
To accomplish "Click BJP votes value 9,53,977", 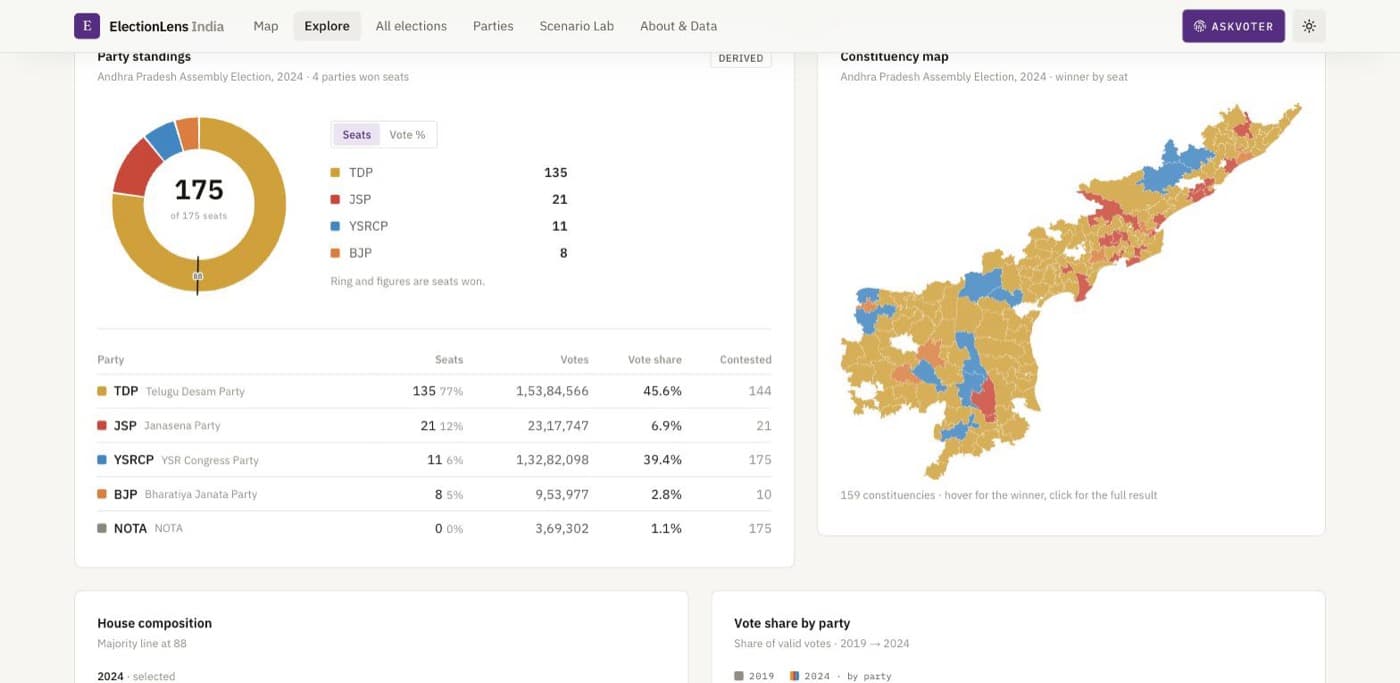I will click(x=562, y=494).
